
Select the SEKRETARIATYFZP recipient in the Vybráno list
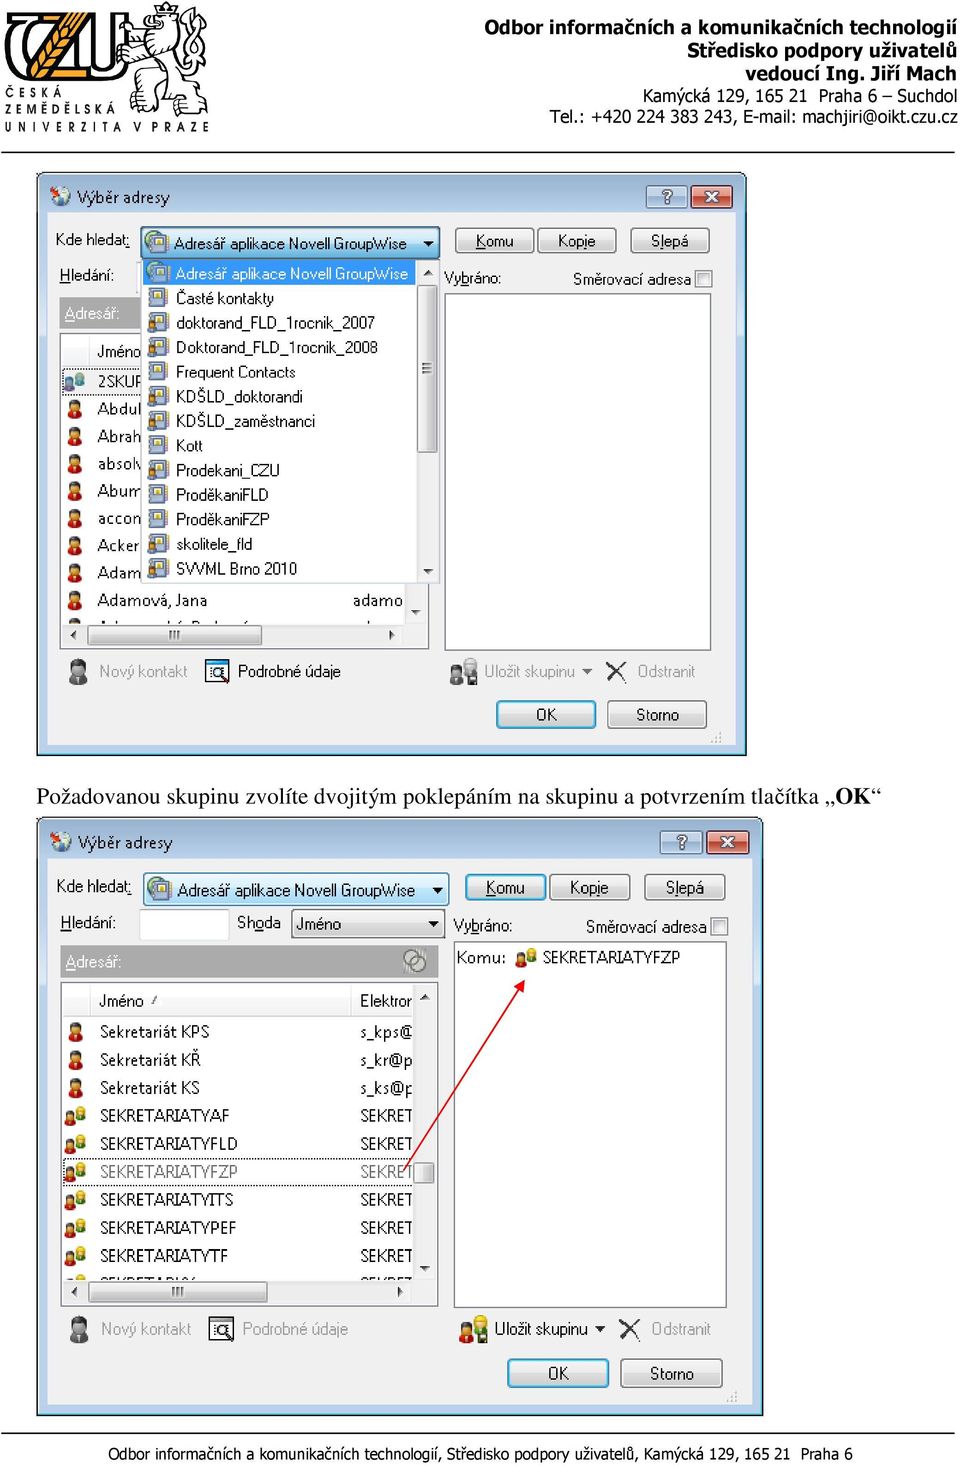(598, 957)
